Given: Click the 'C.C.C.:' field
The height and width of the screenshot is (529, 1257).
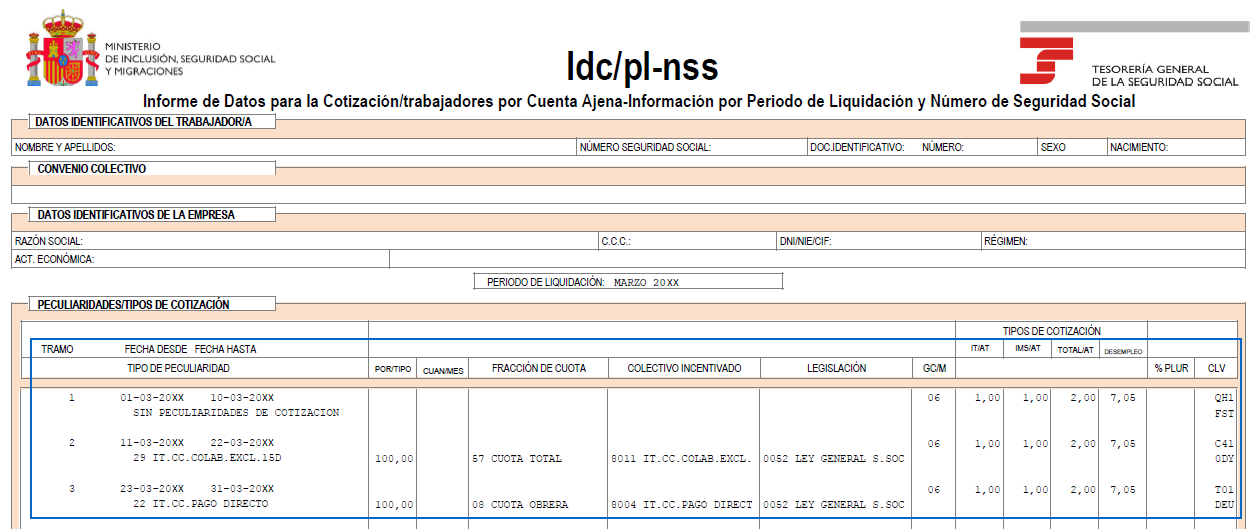Looking at the screenshot, I should pos(687,241).
